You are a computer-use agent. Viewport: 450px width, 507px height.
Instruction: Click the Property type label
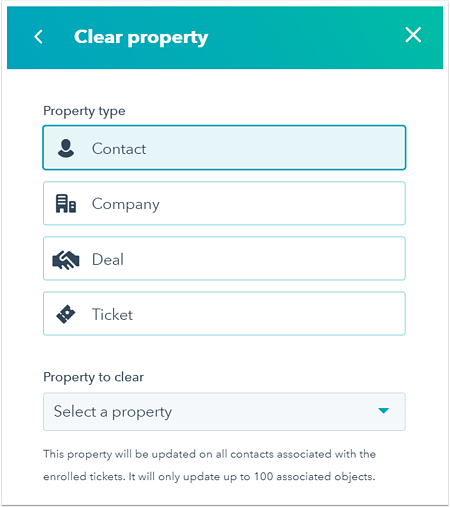[x=84, y=111]
